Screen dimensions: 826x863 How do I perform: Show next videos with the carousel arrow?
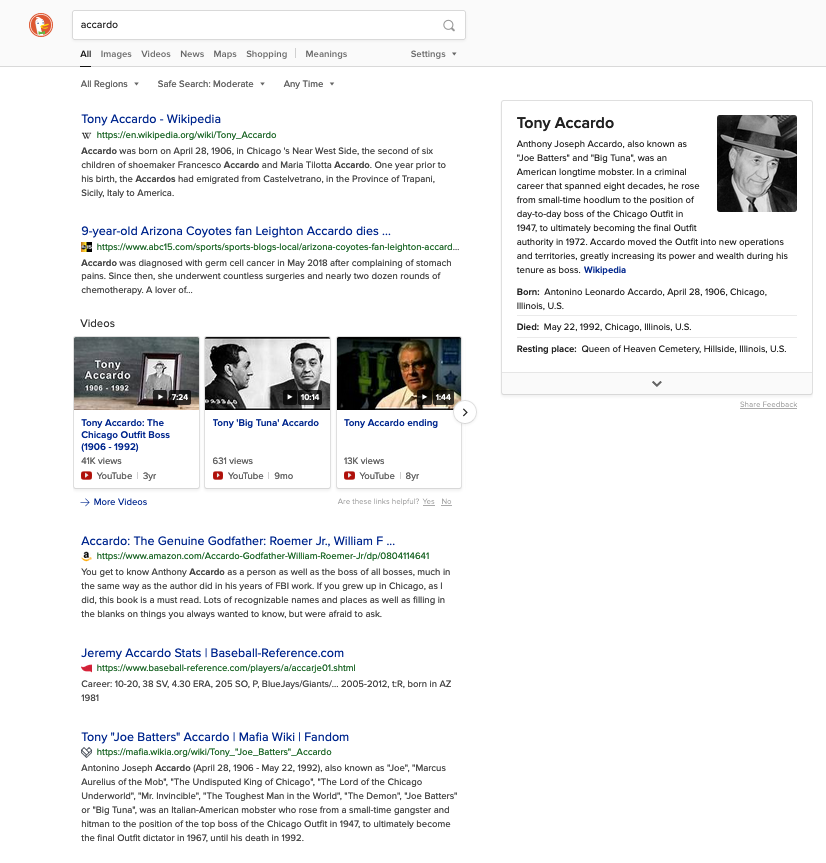[465, 412]
